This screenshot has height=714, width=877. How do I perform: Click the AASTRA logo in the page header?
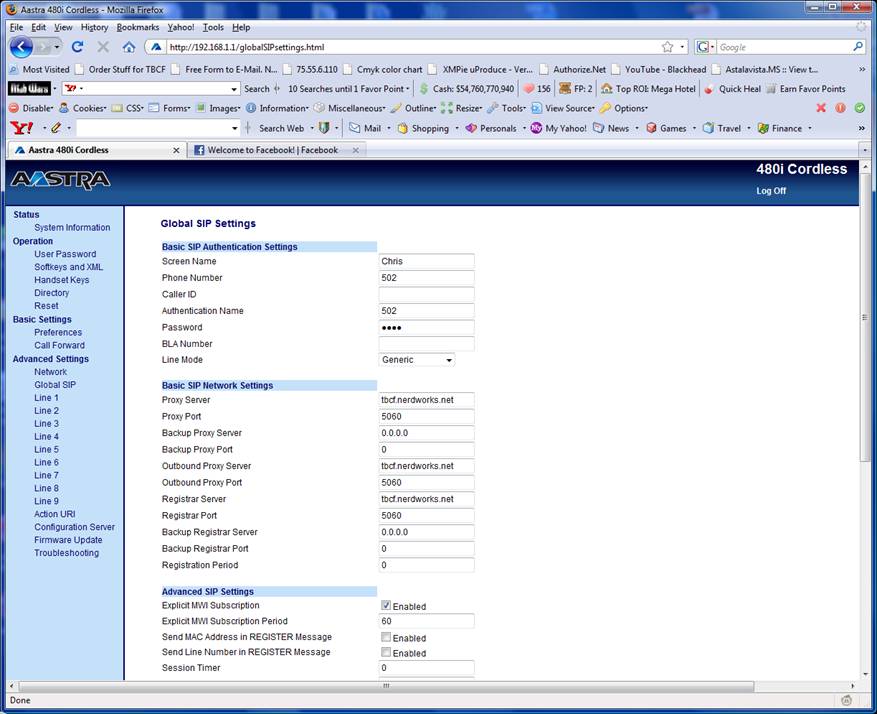click(60, 180)
